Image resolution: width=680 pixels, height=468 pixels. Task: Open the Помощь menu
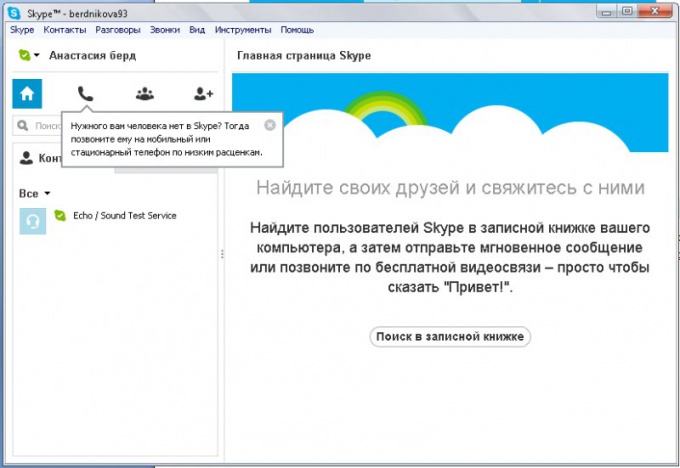(x=297, y=30)
